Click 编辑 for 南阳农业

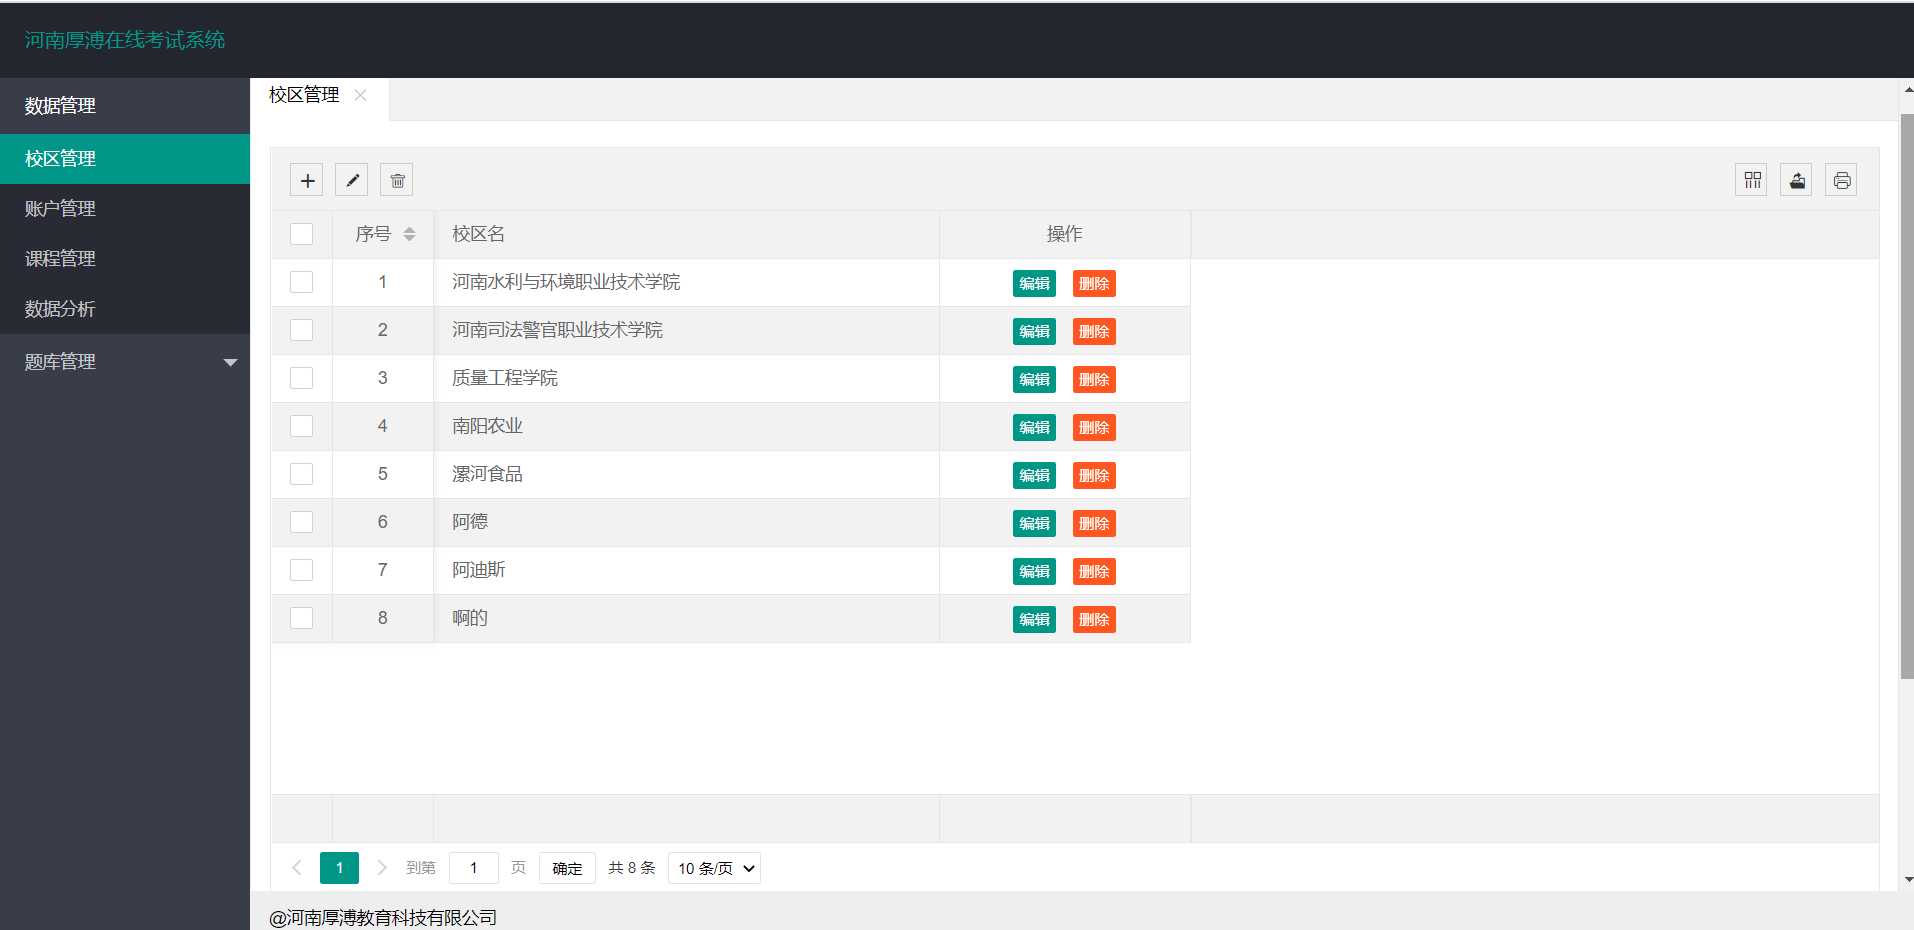pos(1034,427)
